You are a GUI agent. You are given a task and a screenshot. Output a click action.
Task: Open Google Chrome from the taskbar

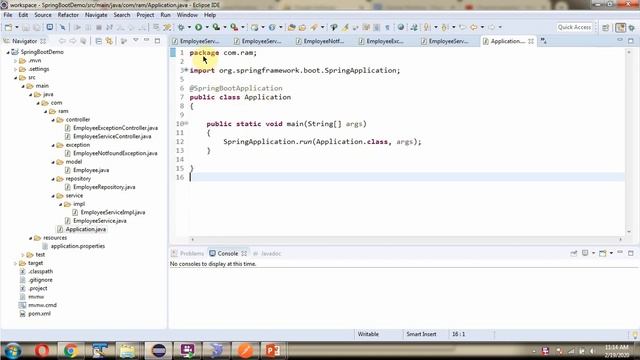click(x=71, y=351)
